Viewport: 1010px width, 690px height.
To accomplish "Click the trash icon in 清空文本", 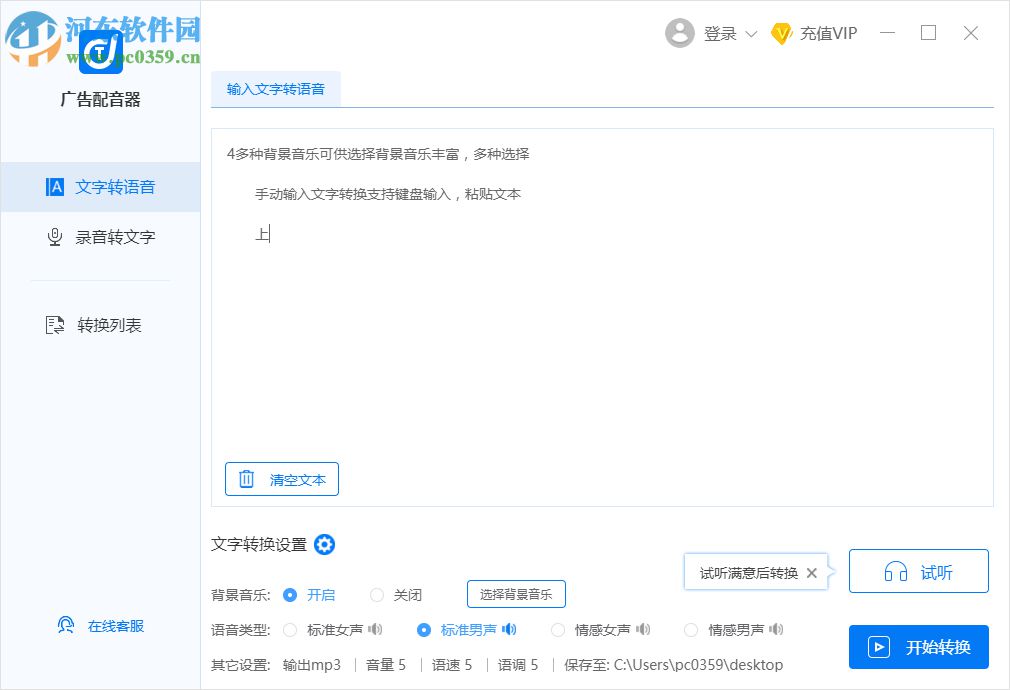I will [x=246, y=479].
